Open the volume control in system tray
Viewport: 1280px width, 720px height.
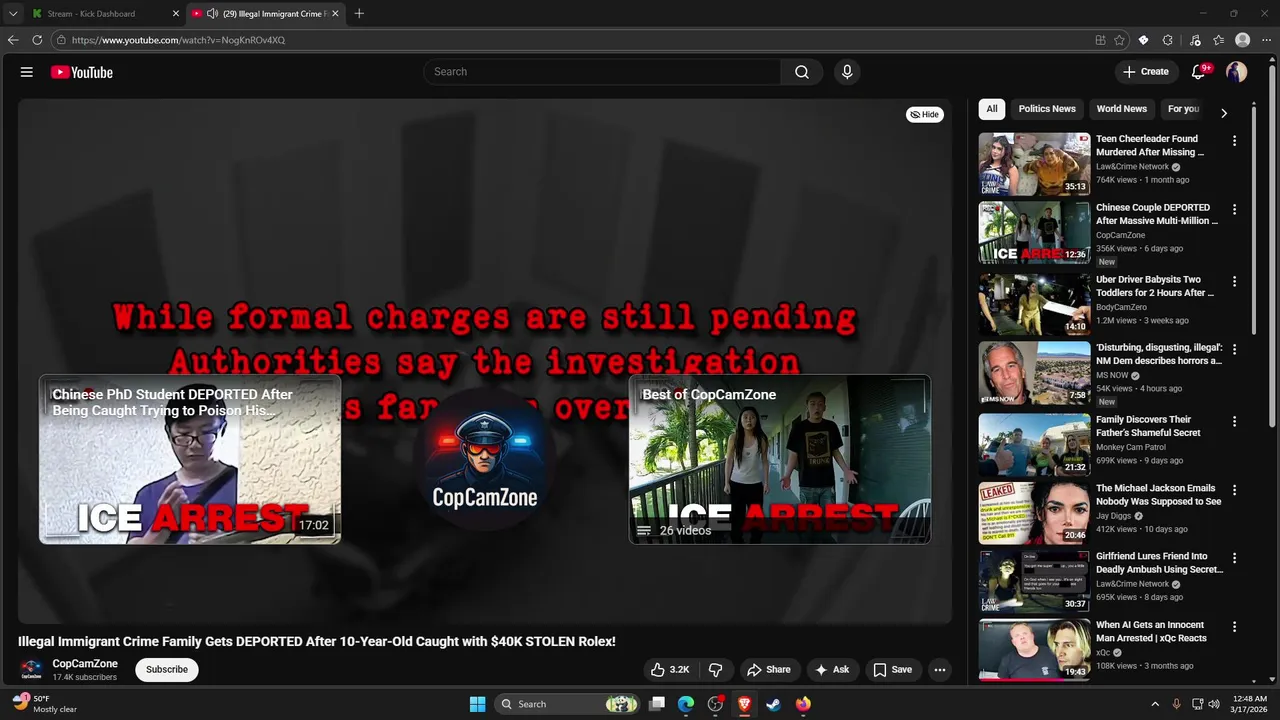point(1214,704)
